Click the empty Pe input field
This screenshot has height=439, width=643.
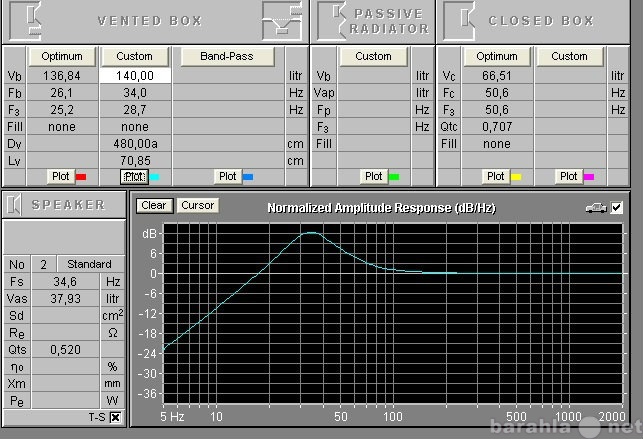(x=65, y=400)
